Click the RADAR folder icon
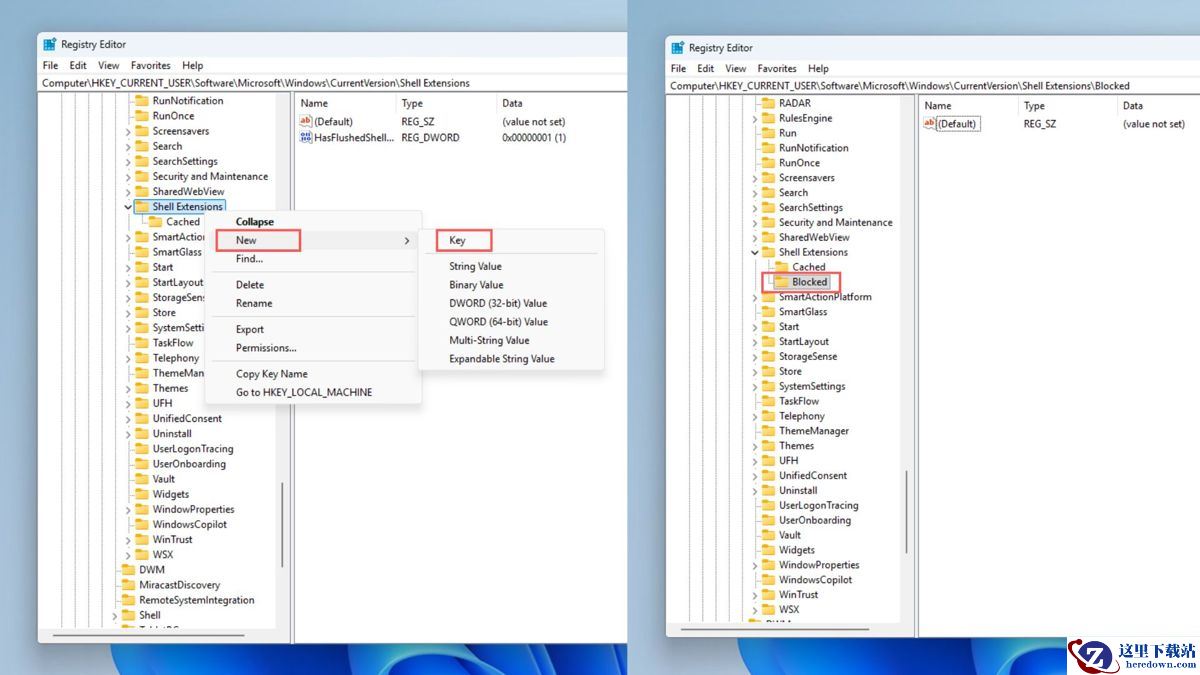This screenshot has width=1200, height=675. [x=768, y=103]
